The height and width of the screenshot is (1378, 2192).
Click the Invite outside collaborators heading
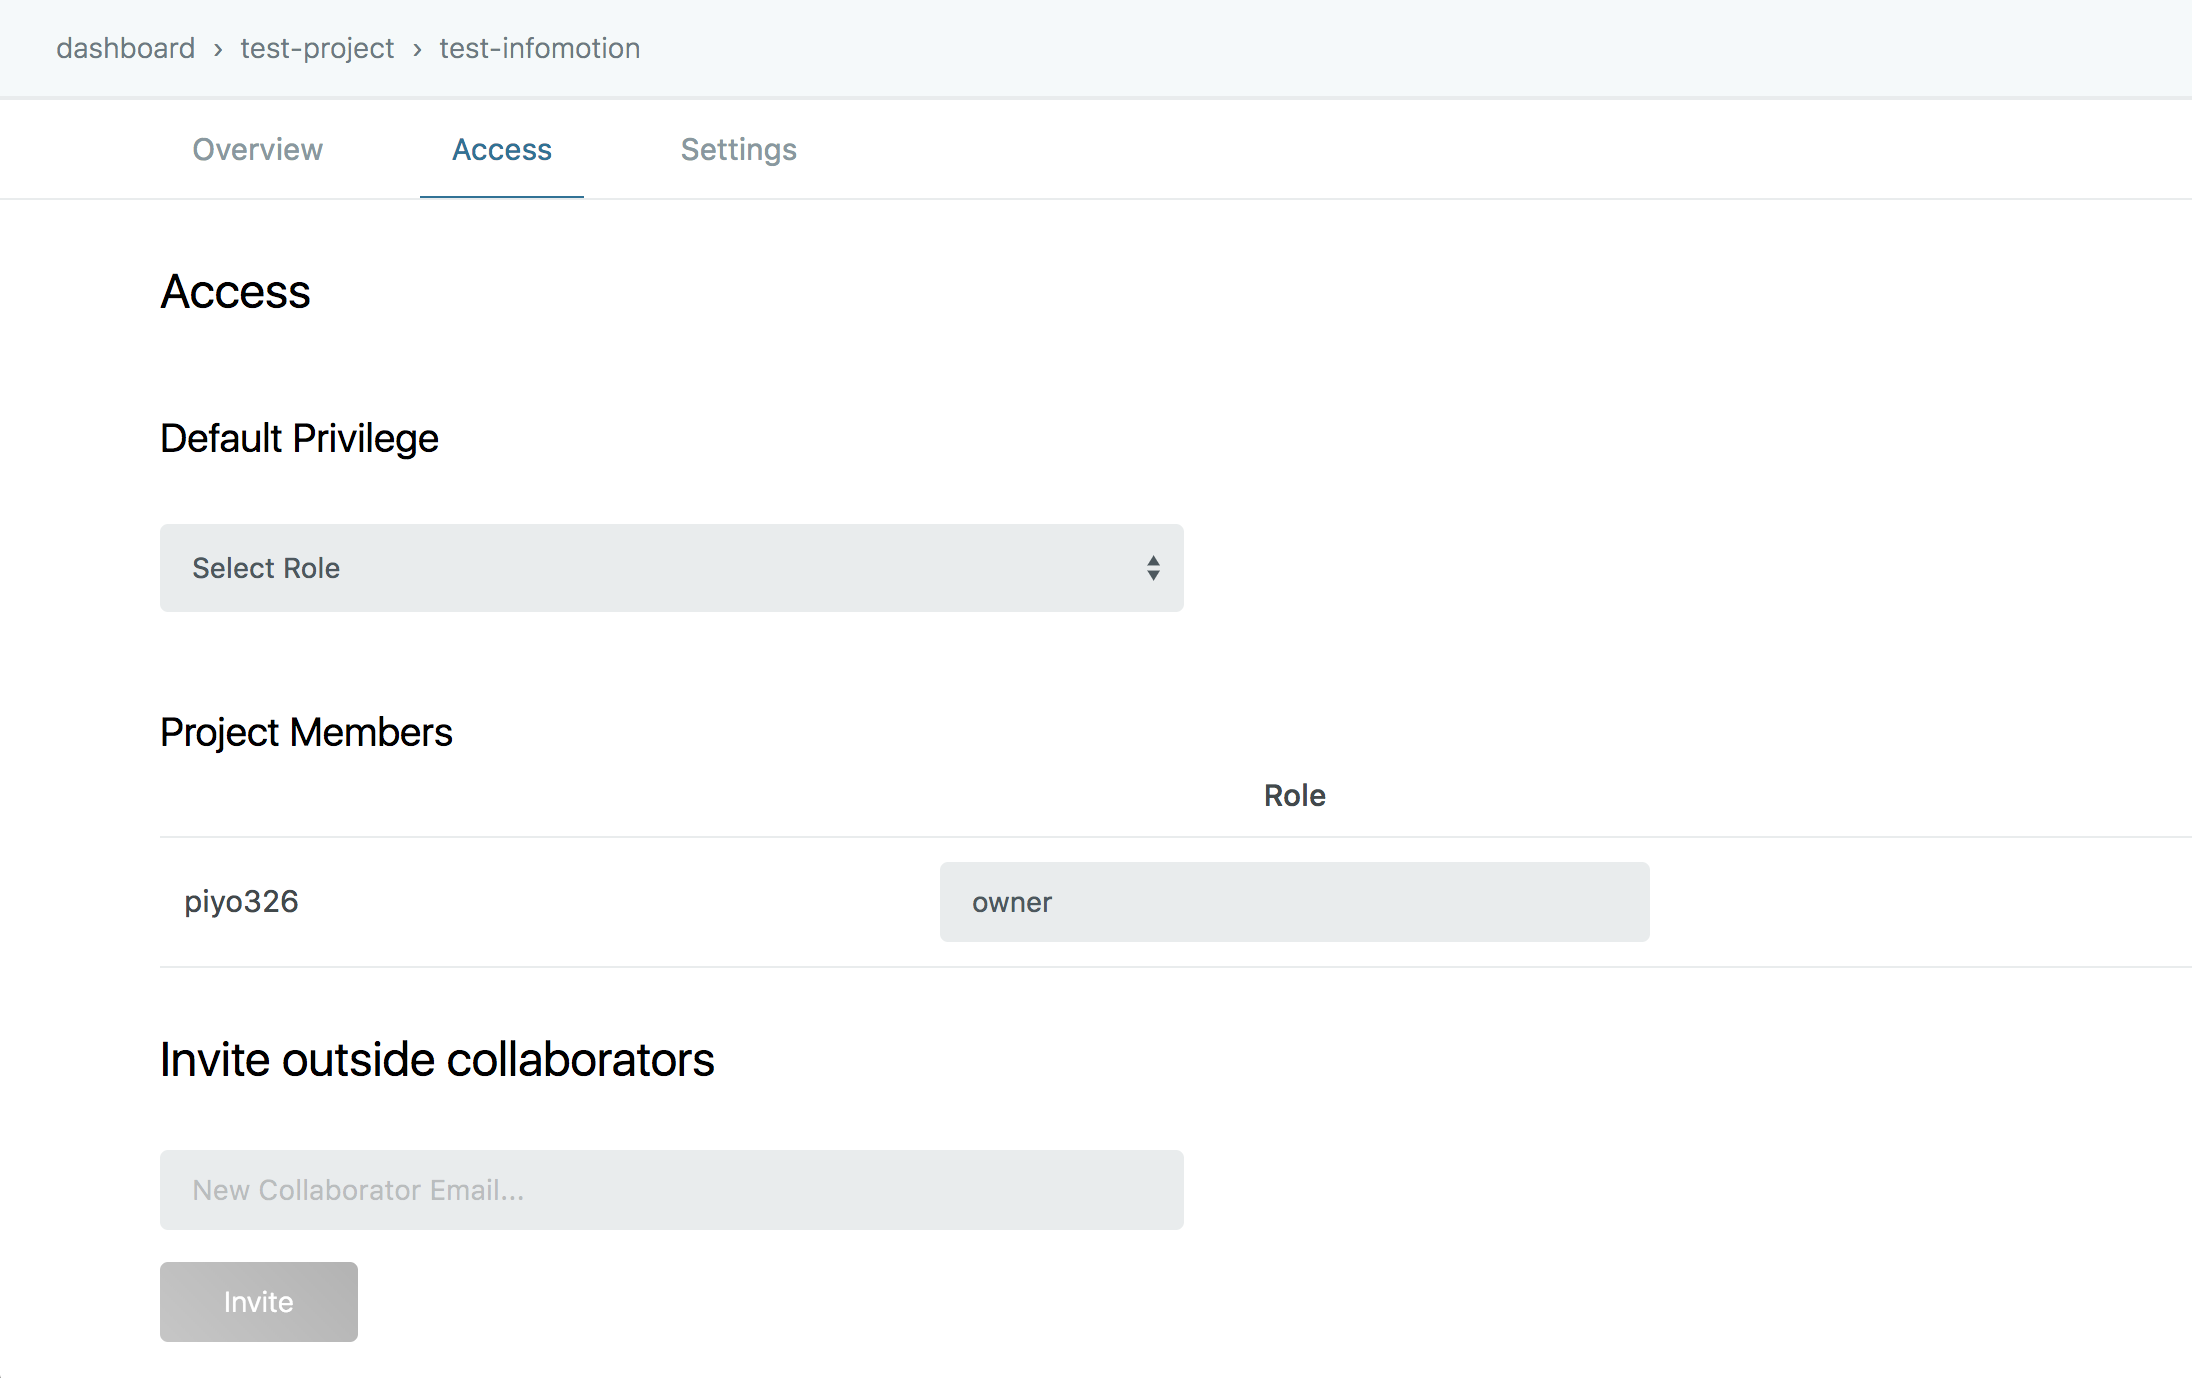point(437,1059)
